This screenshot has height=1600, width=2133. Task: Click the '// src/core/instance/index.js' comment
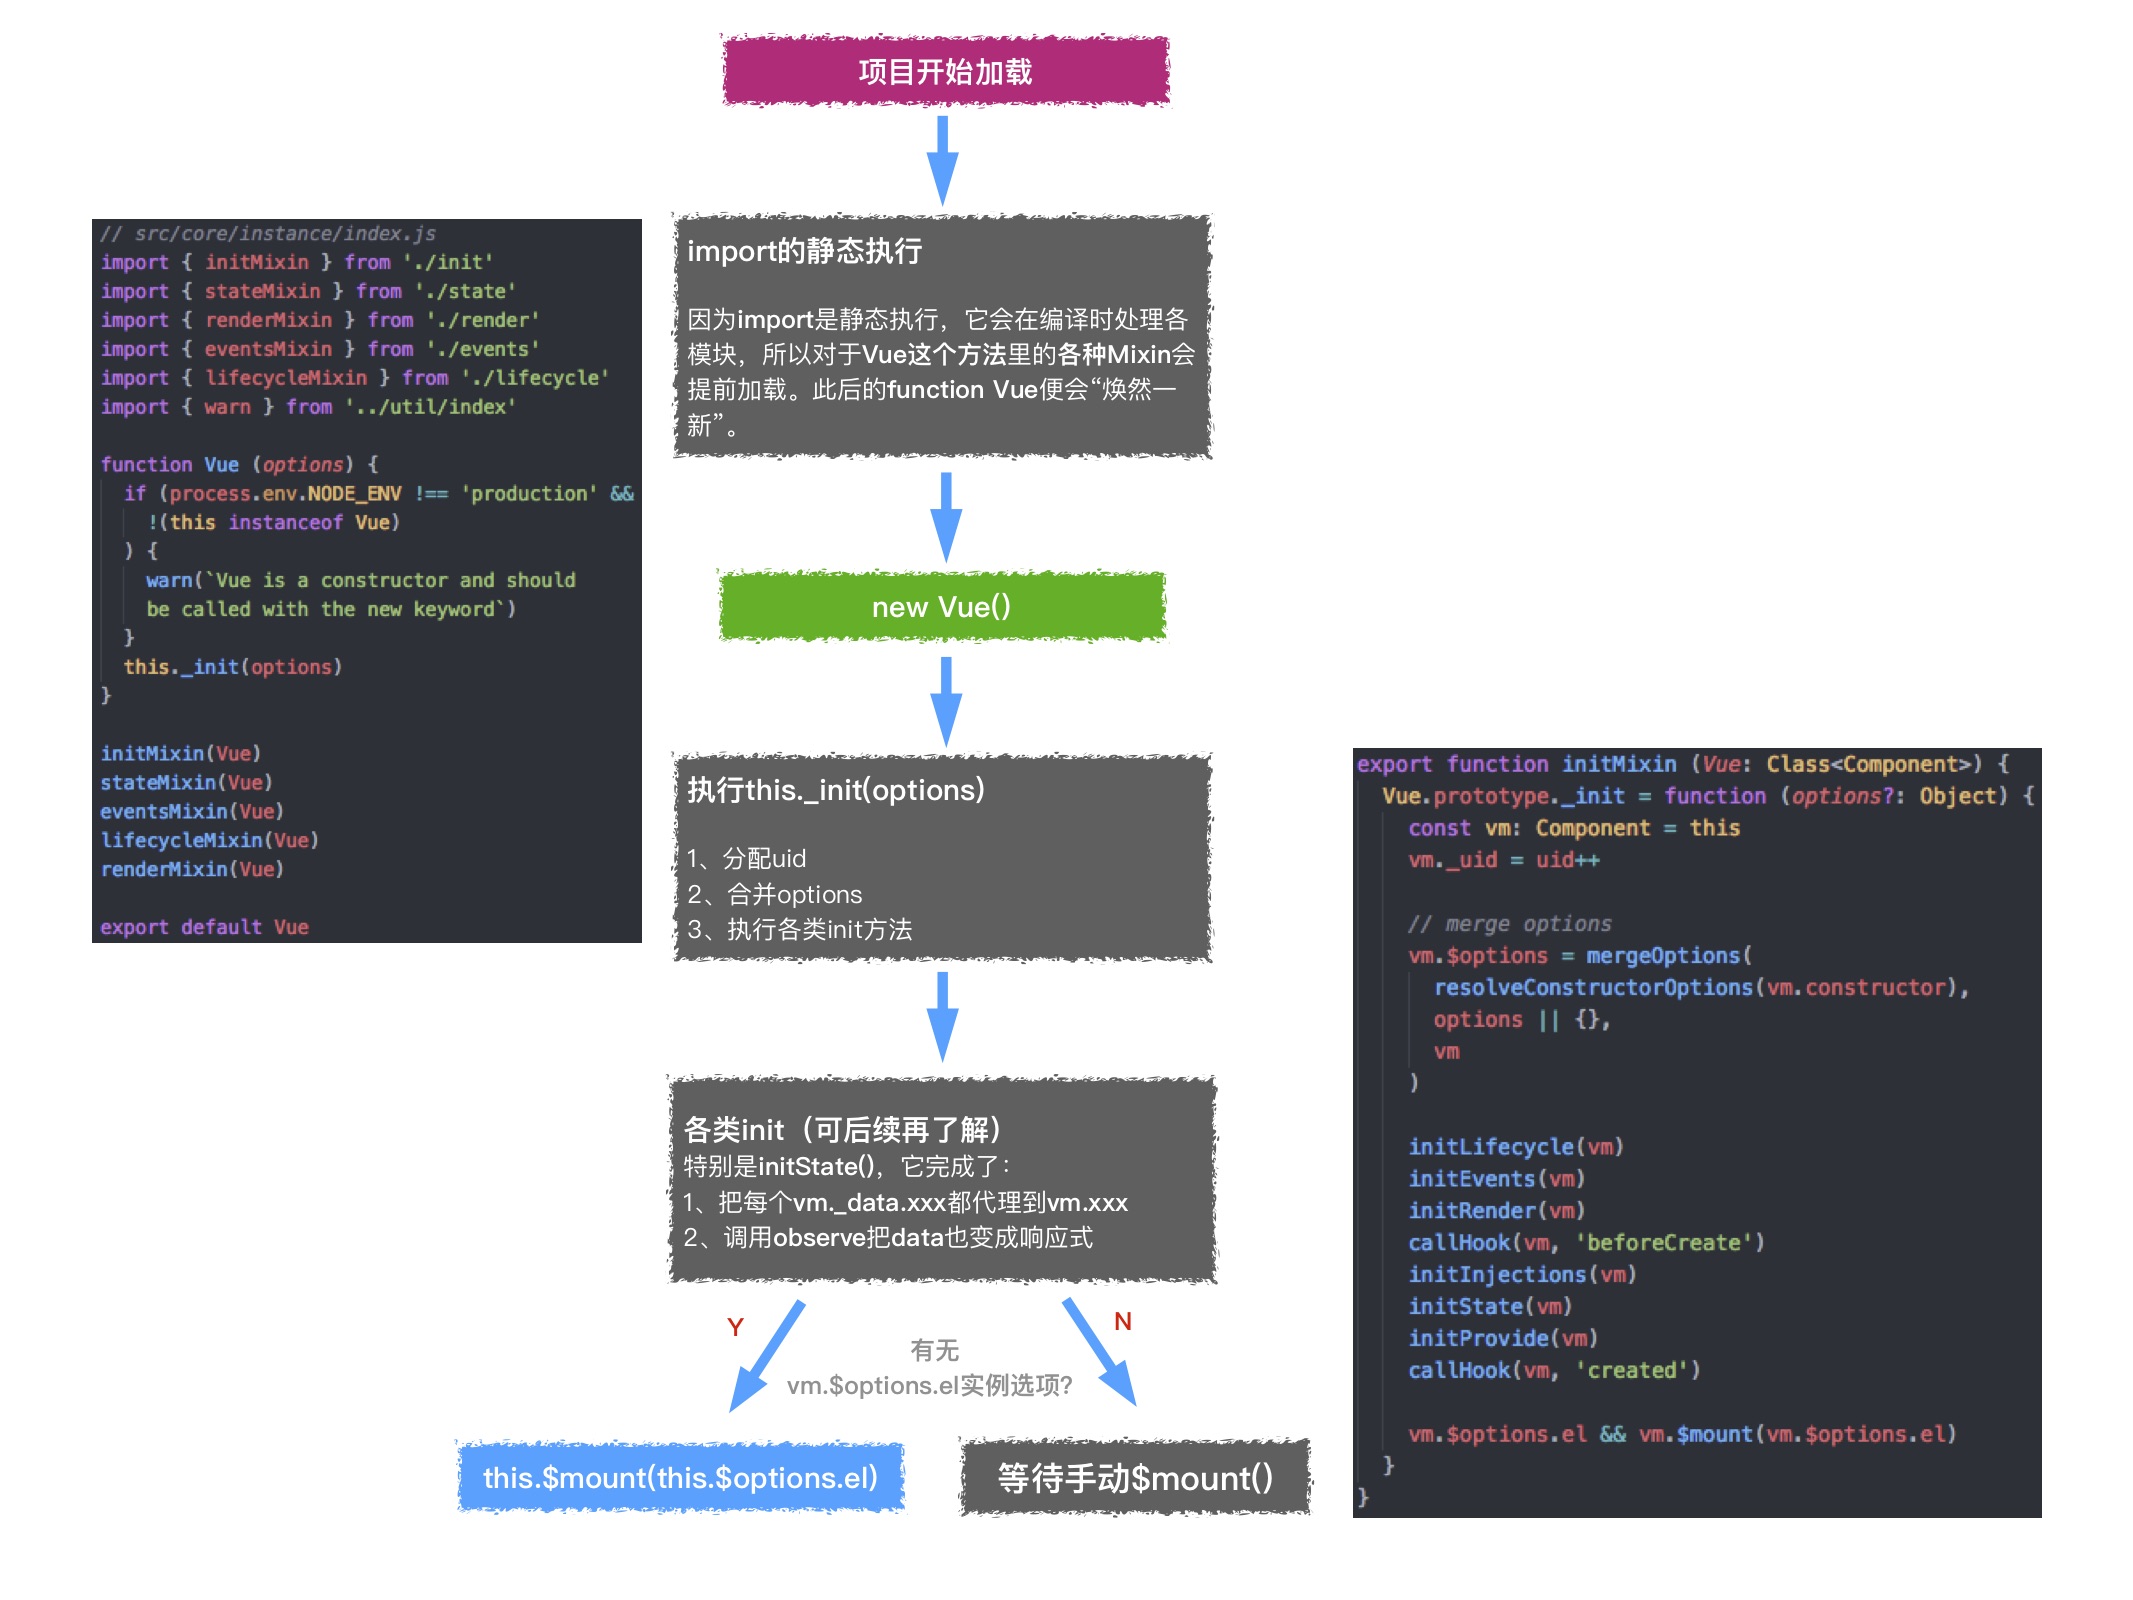pyautogui.click(x=268, y=233)
